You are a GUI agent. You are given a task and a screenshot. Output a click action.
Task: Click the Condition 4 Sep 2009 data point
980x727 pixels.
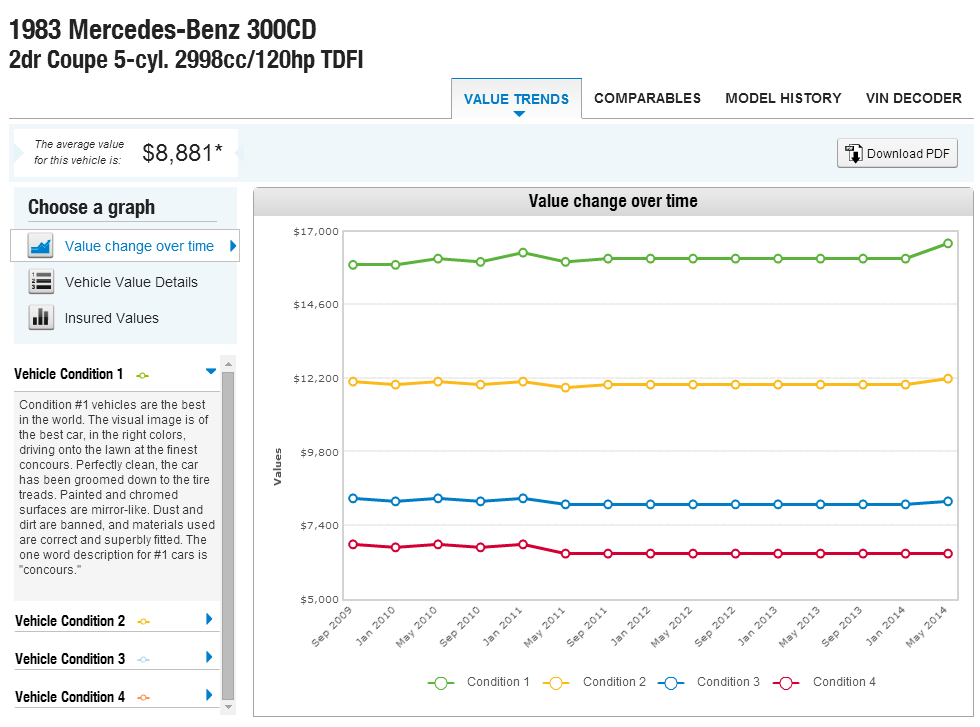tap(353, 544)
